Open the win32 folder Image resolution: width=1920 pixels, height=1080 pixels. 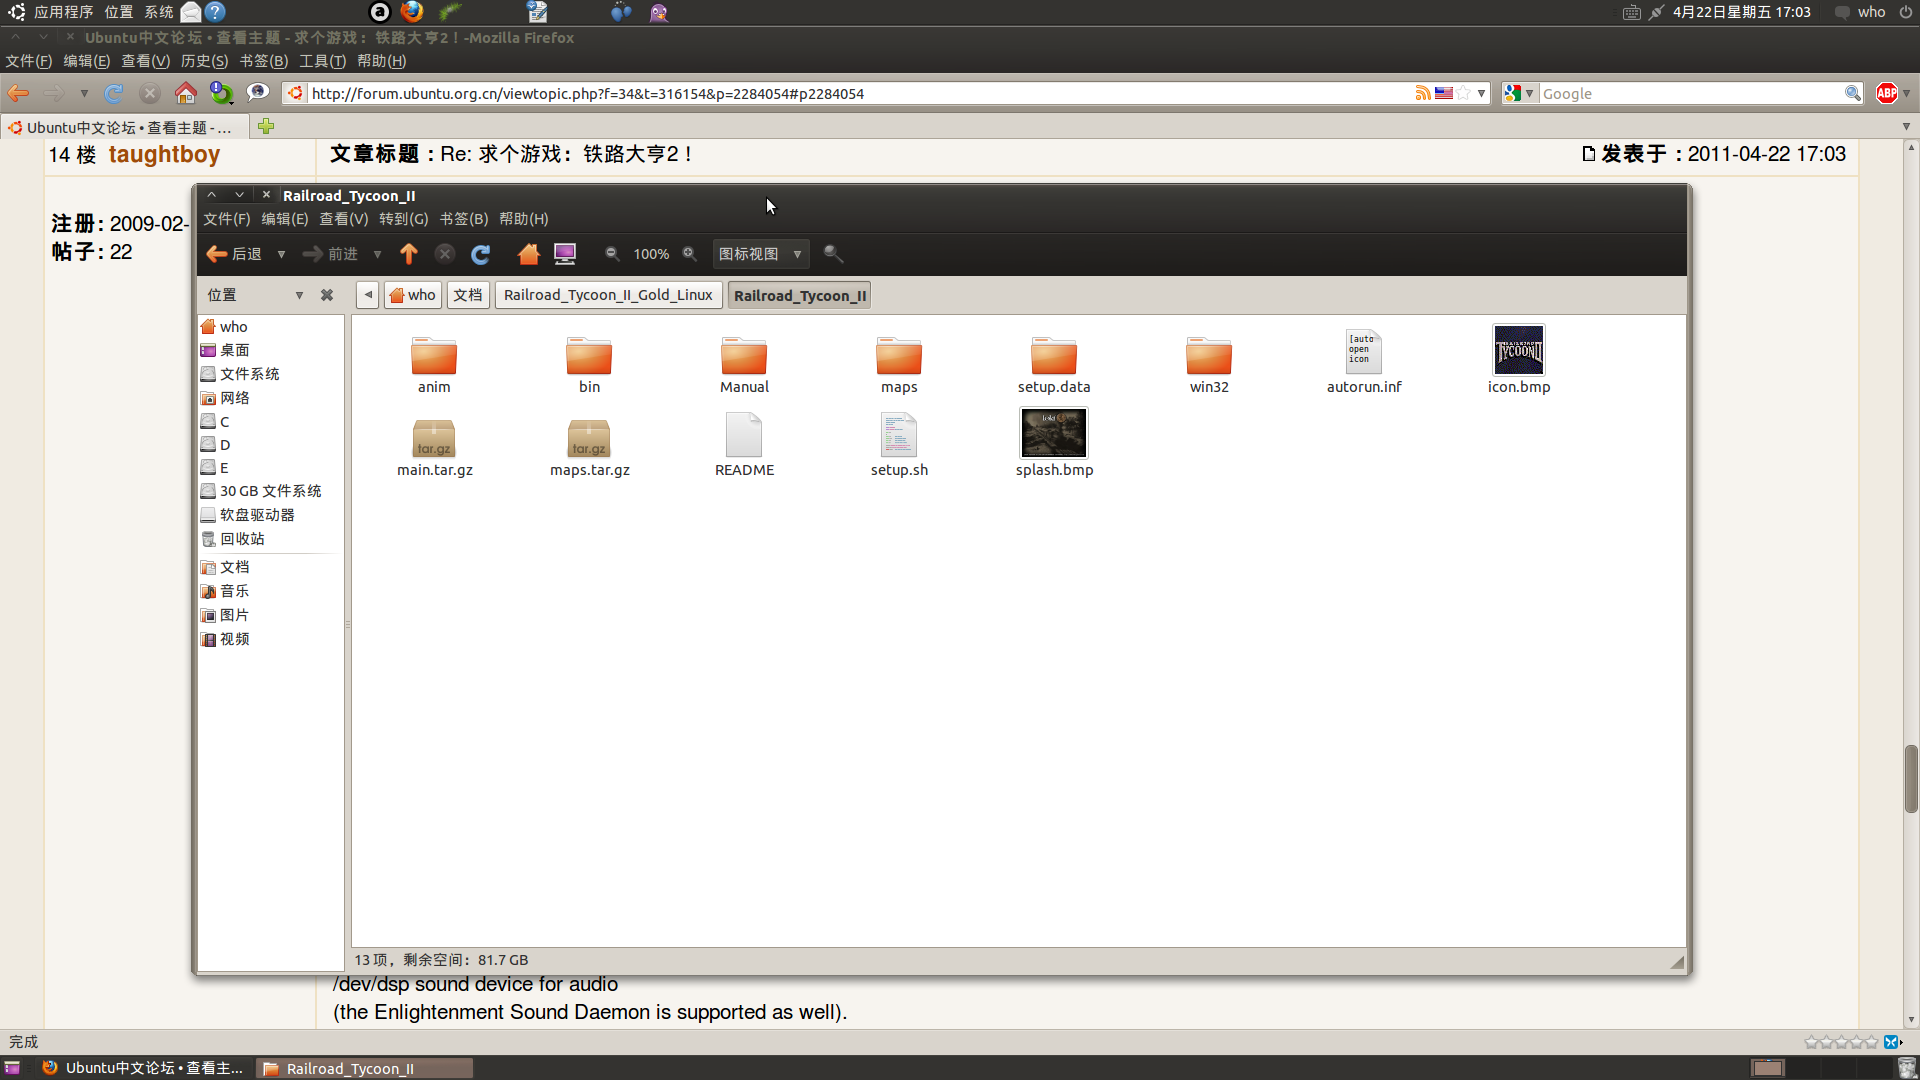point(1209,365)
